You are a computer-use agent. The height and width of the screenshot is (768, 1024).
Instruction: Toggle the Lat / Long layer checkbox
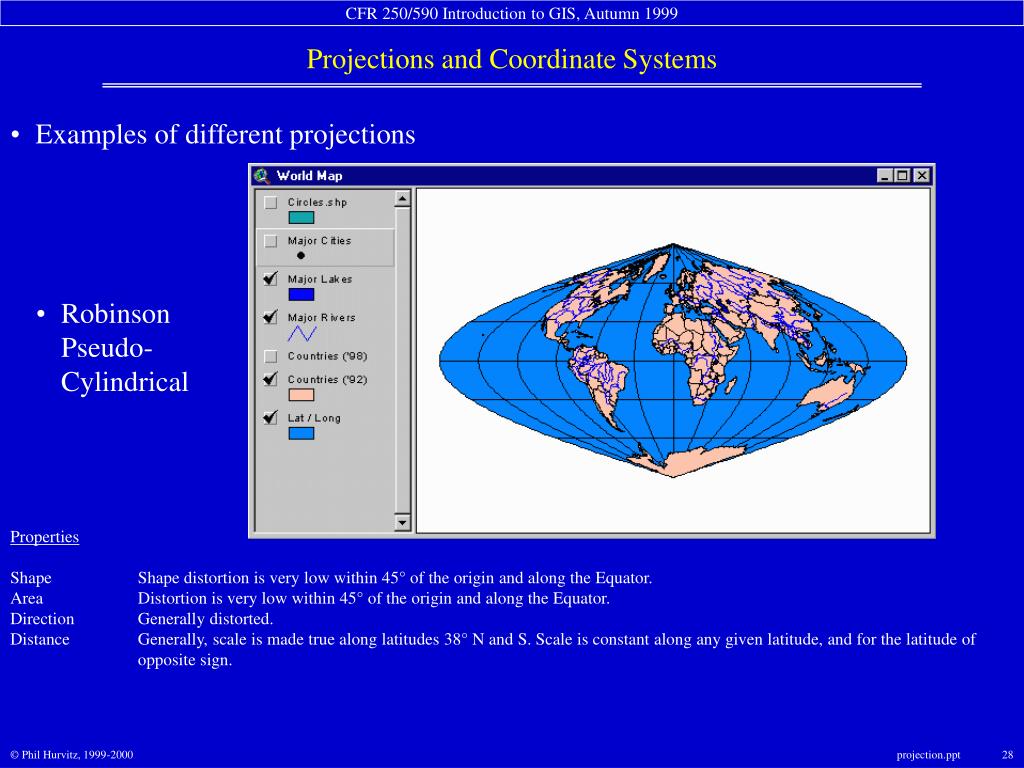[x=270, y=417]
